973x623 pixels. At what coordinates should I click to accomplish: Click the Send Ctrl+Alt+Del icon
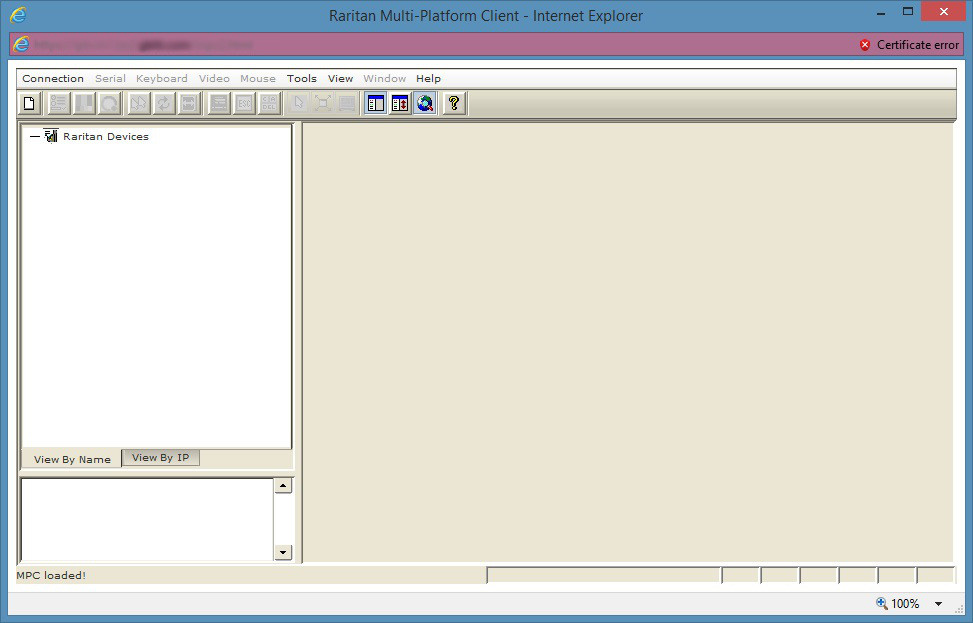tap(269, 103)
